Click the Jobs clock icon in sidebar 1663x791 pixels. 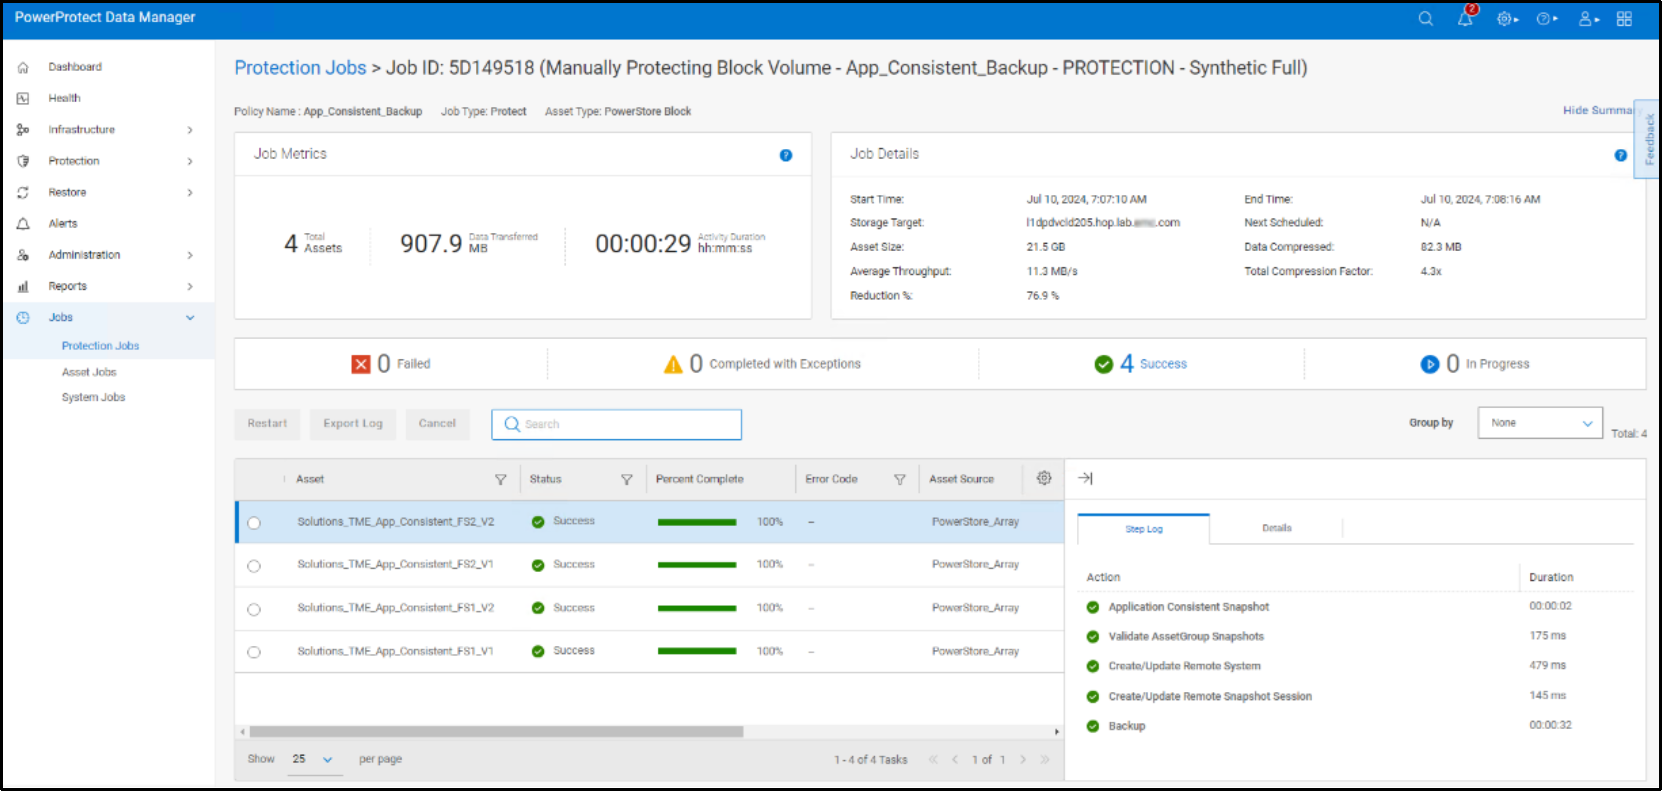tap(23, 318)
